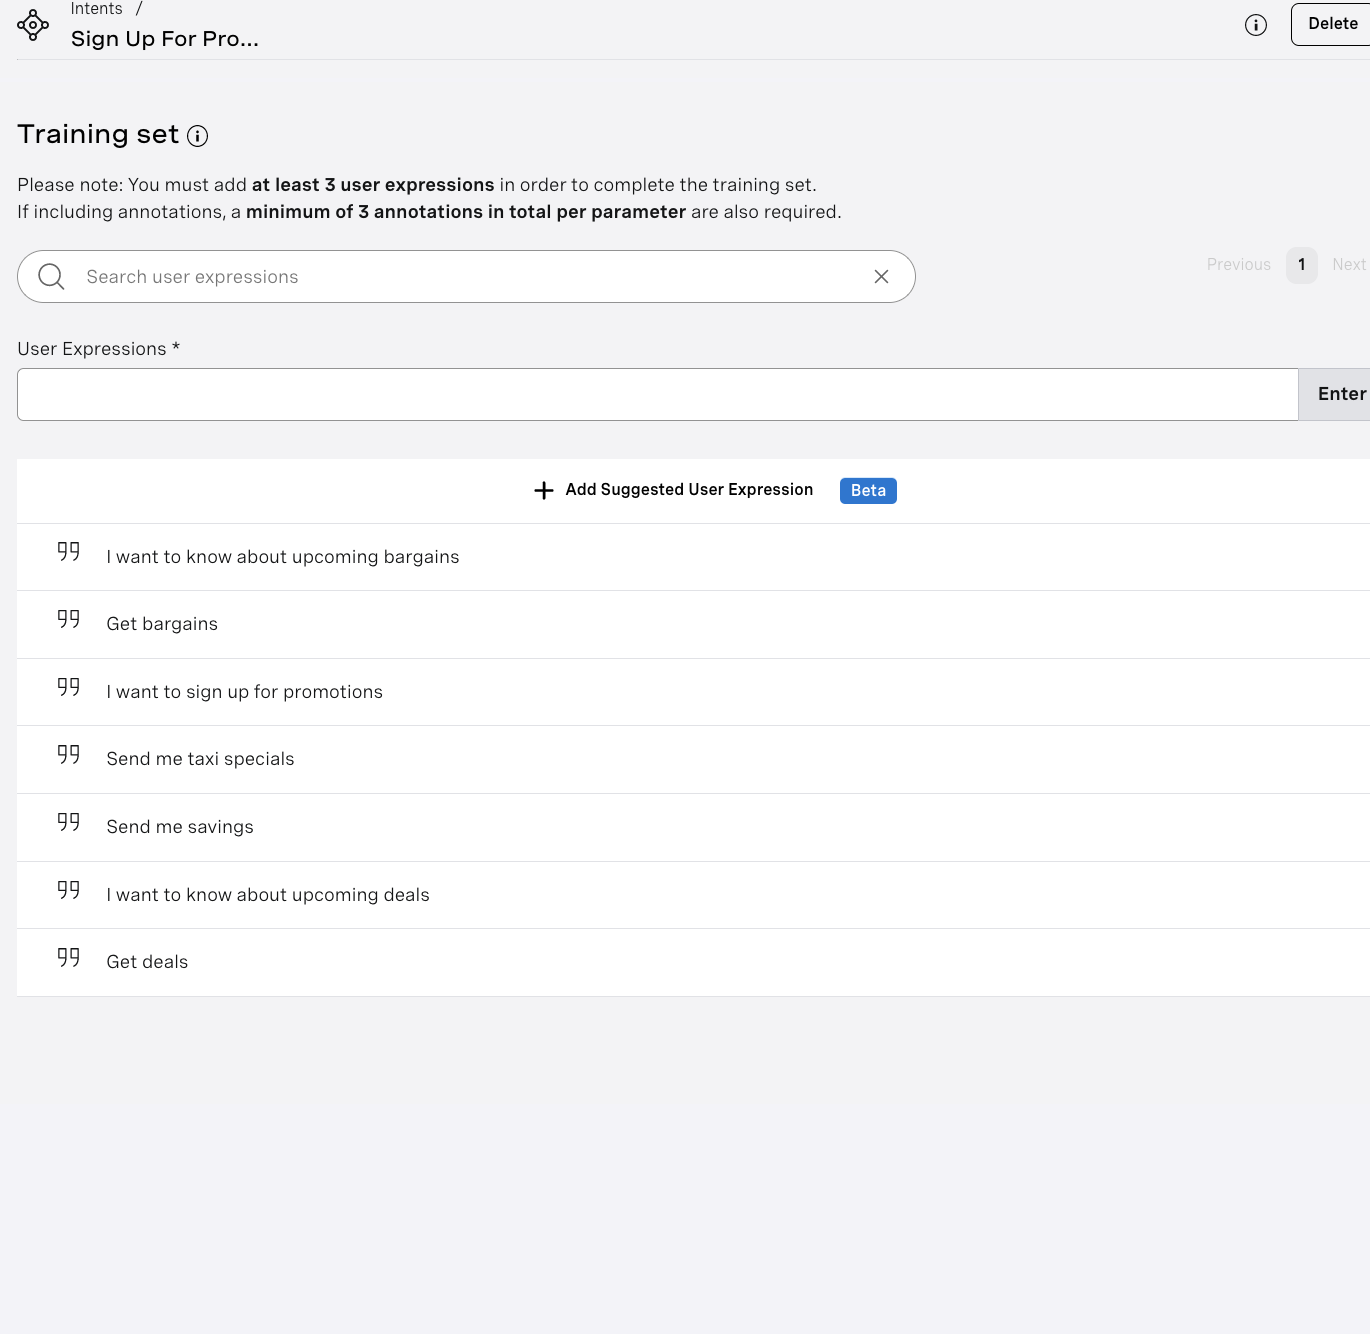Add Suggested User Expression

coord(689,490)
